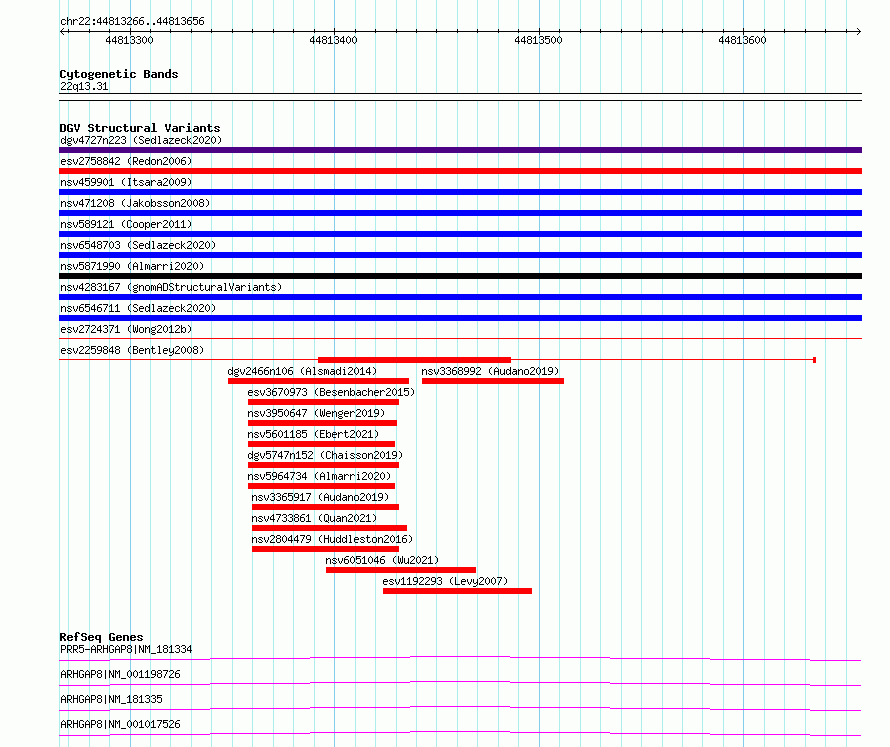The height and width of the screenshot is (747, 890).
Task: Open esv2259848 (Bentley2008) entry
Action: click(x=132, y=350)
